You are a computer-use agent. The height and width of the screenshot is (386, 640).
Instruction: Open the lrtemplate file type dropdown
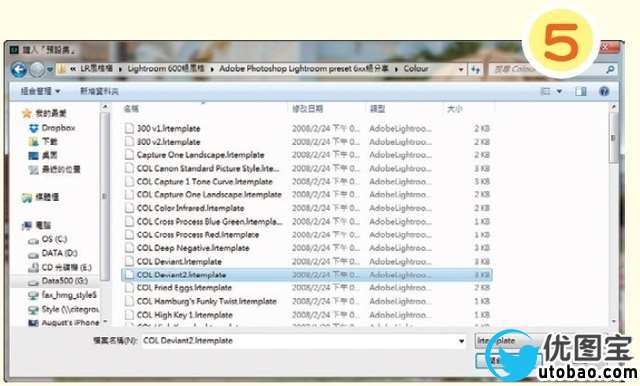point(510,341)
